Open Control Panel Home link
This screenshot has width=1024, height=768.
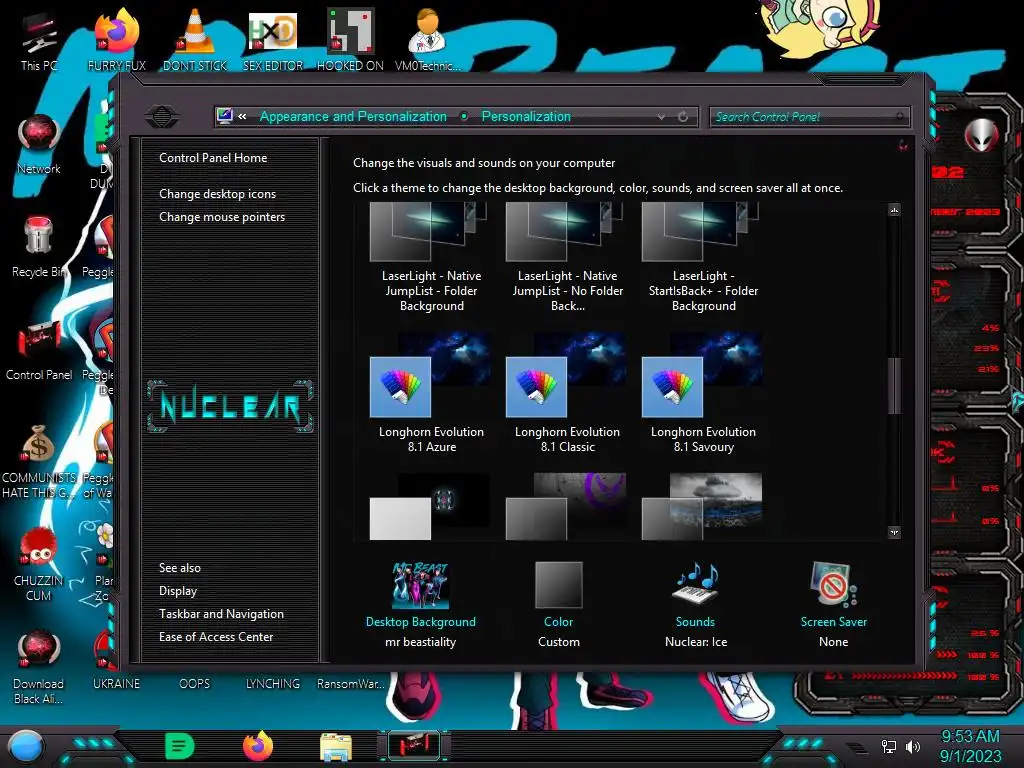213,157
